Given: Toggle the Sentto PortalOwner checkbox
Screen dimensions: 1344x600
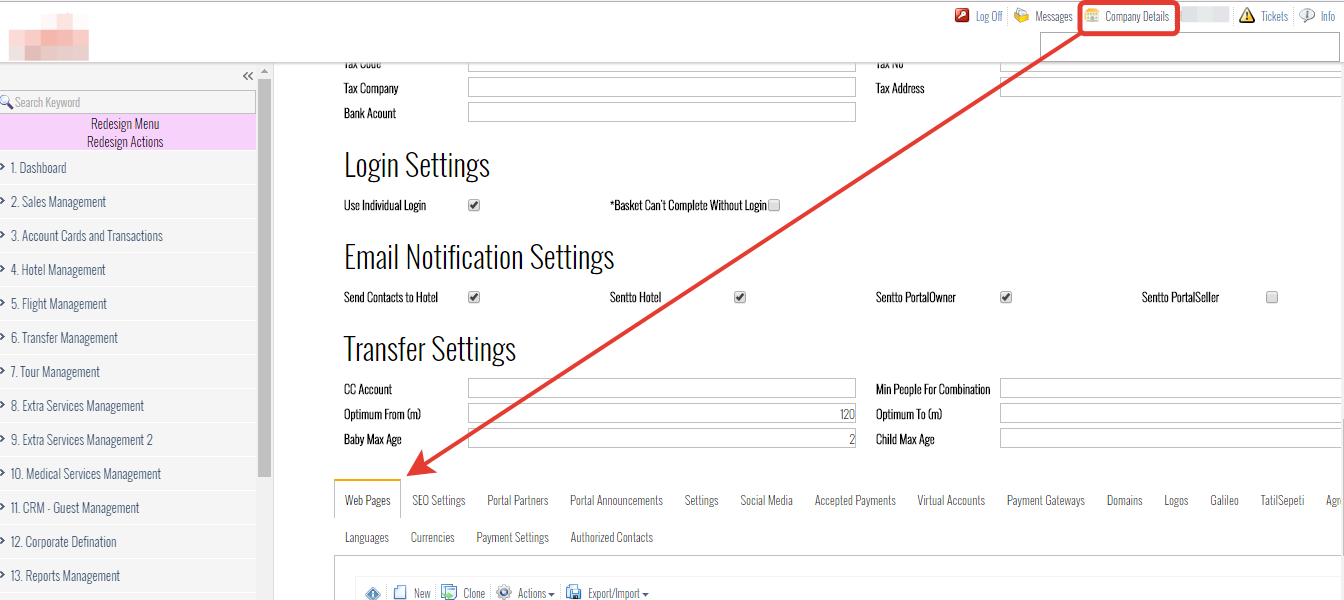Looking at the screenshot, I should (1006, 297).
